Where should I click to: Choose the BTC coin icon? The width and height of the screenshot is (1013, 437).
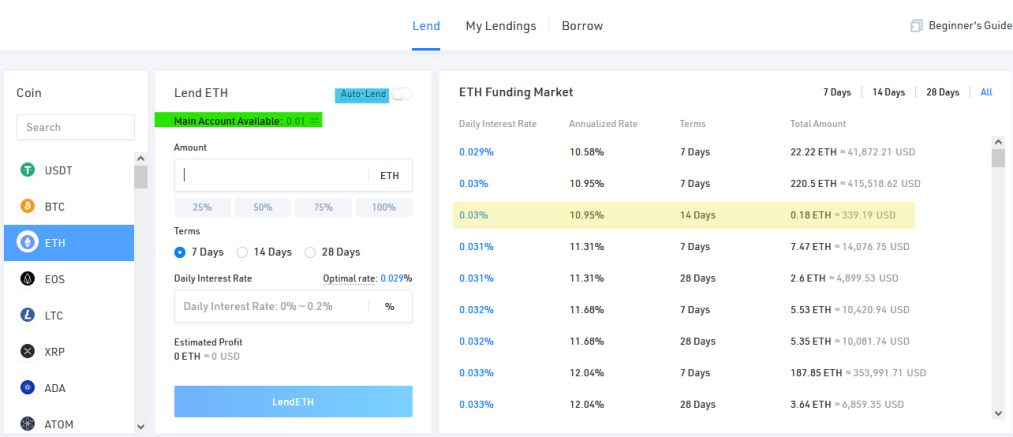point(27,207)
